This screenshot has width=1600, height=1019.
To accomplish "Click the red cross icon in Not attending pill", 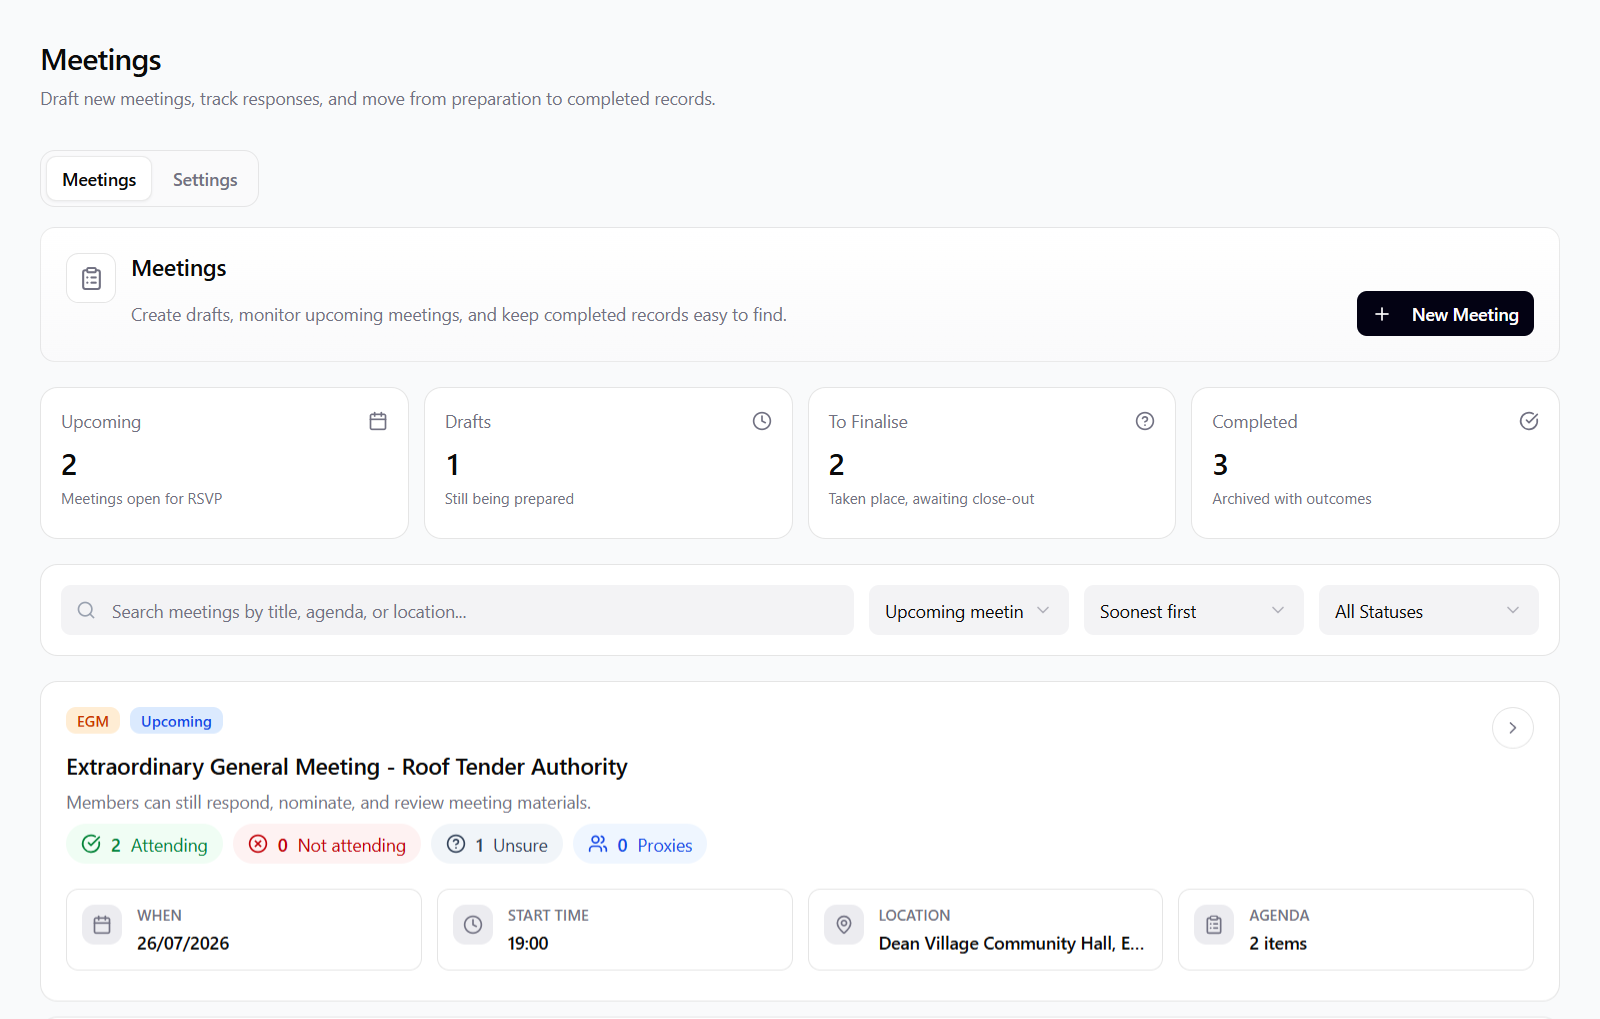I will click(258, 844).
